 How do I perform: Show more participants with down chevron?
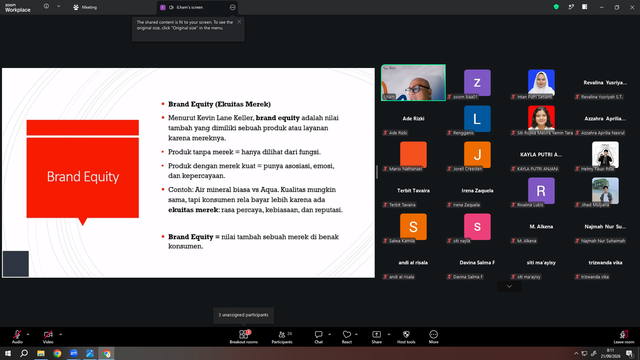(509, 286)
